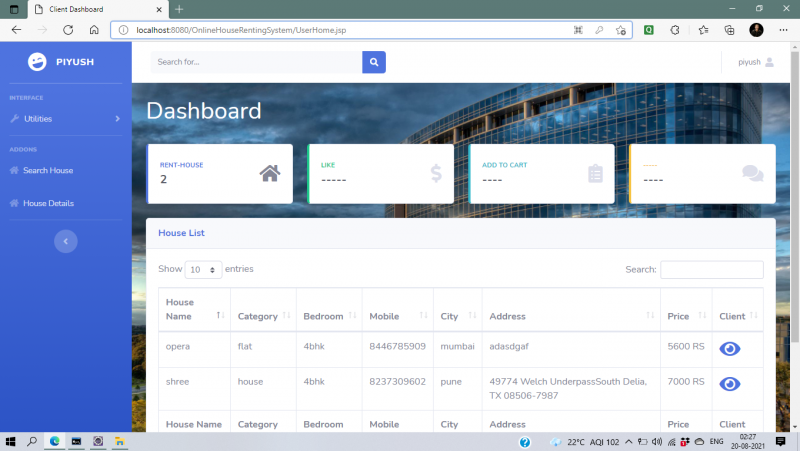Click the taskbar help question mark icon

click(x=524, y=442)
